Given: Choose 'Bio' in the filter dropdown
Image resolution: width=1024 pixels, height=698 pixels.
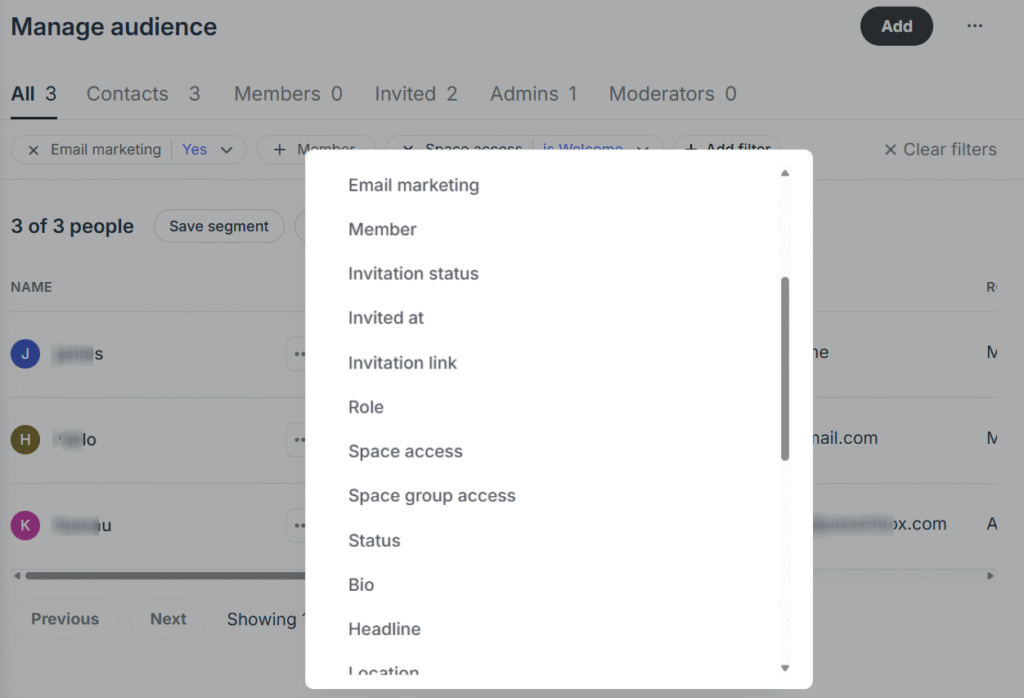Looking at the screenshot, I should tap(361, 584).
